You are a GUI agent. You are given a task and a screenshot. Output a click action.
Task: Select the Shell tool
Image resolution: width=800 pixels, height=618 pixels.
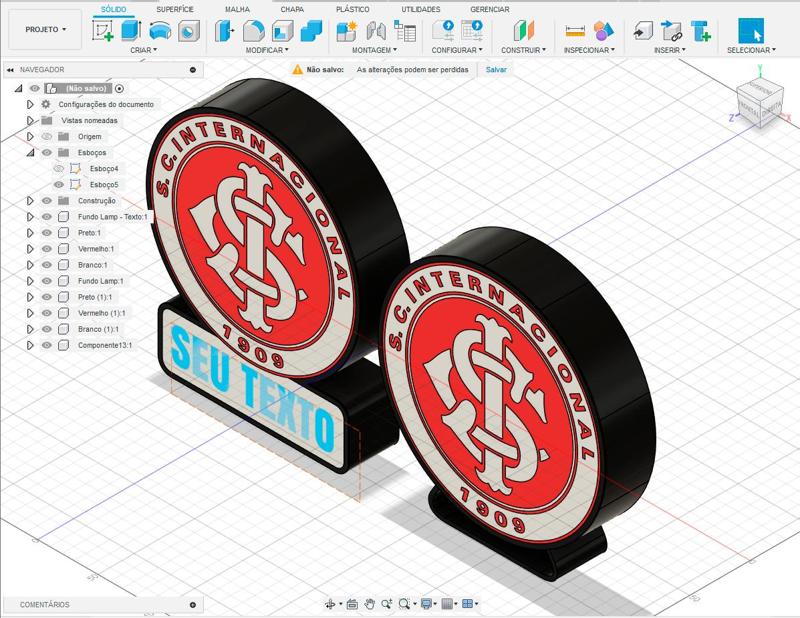[x=282, y=31]
